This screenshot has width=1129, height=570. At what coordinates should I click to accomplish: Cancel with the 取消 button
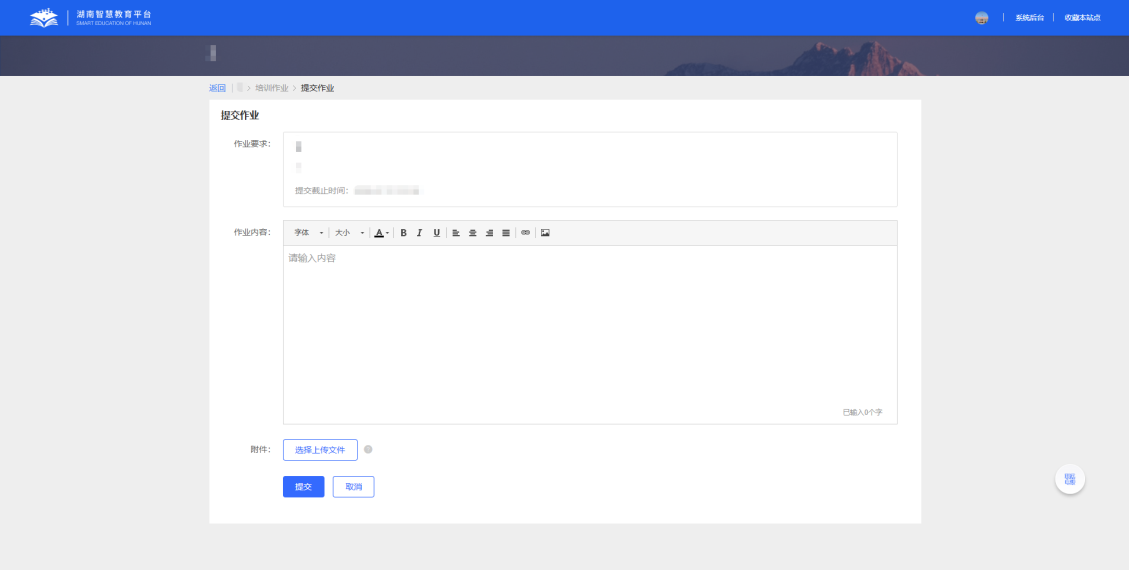click(354, 487)
